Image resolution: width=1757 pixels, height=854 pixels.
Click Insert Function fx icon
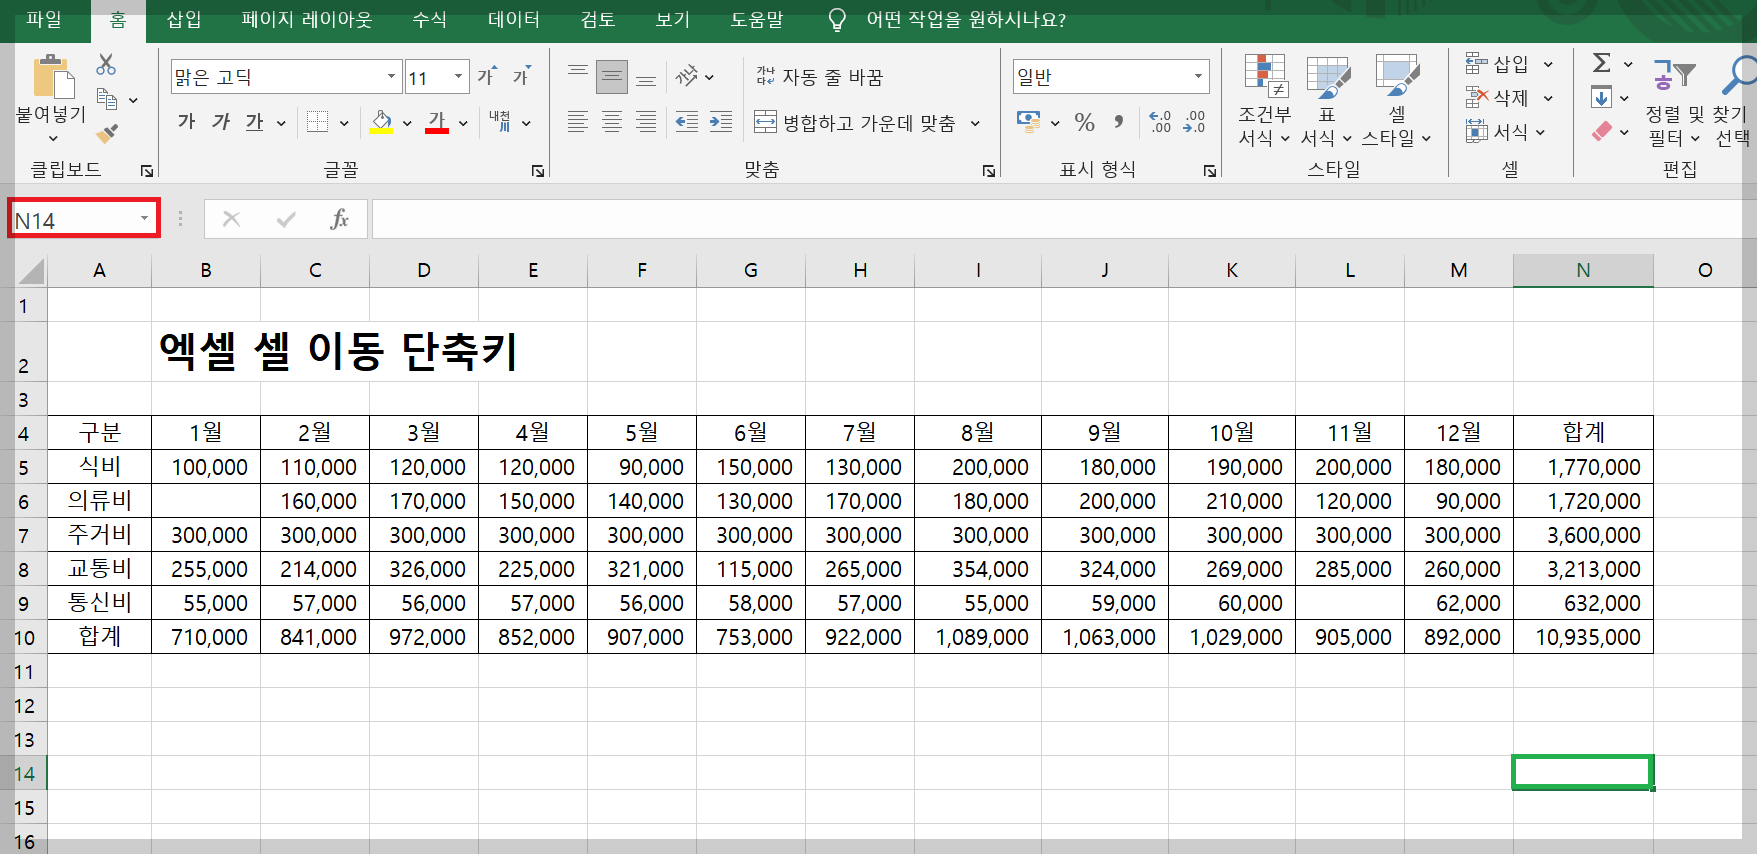[339, 219]
